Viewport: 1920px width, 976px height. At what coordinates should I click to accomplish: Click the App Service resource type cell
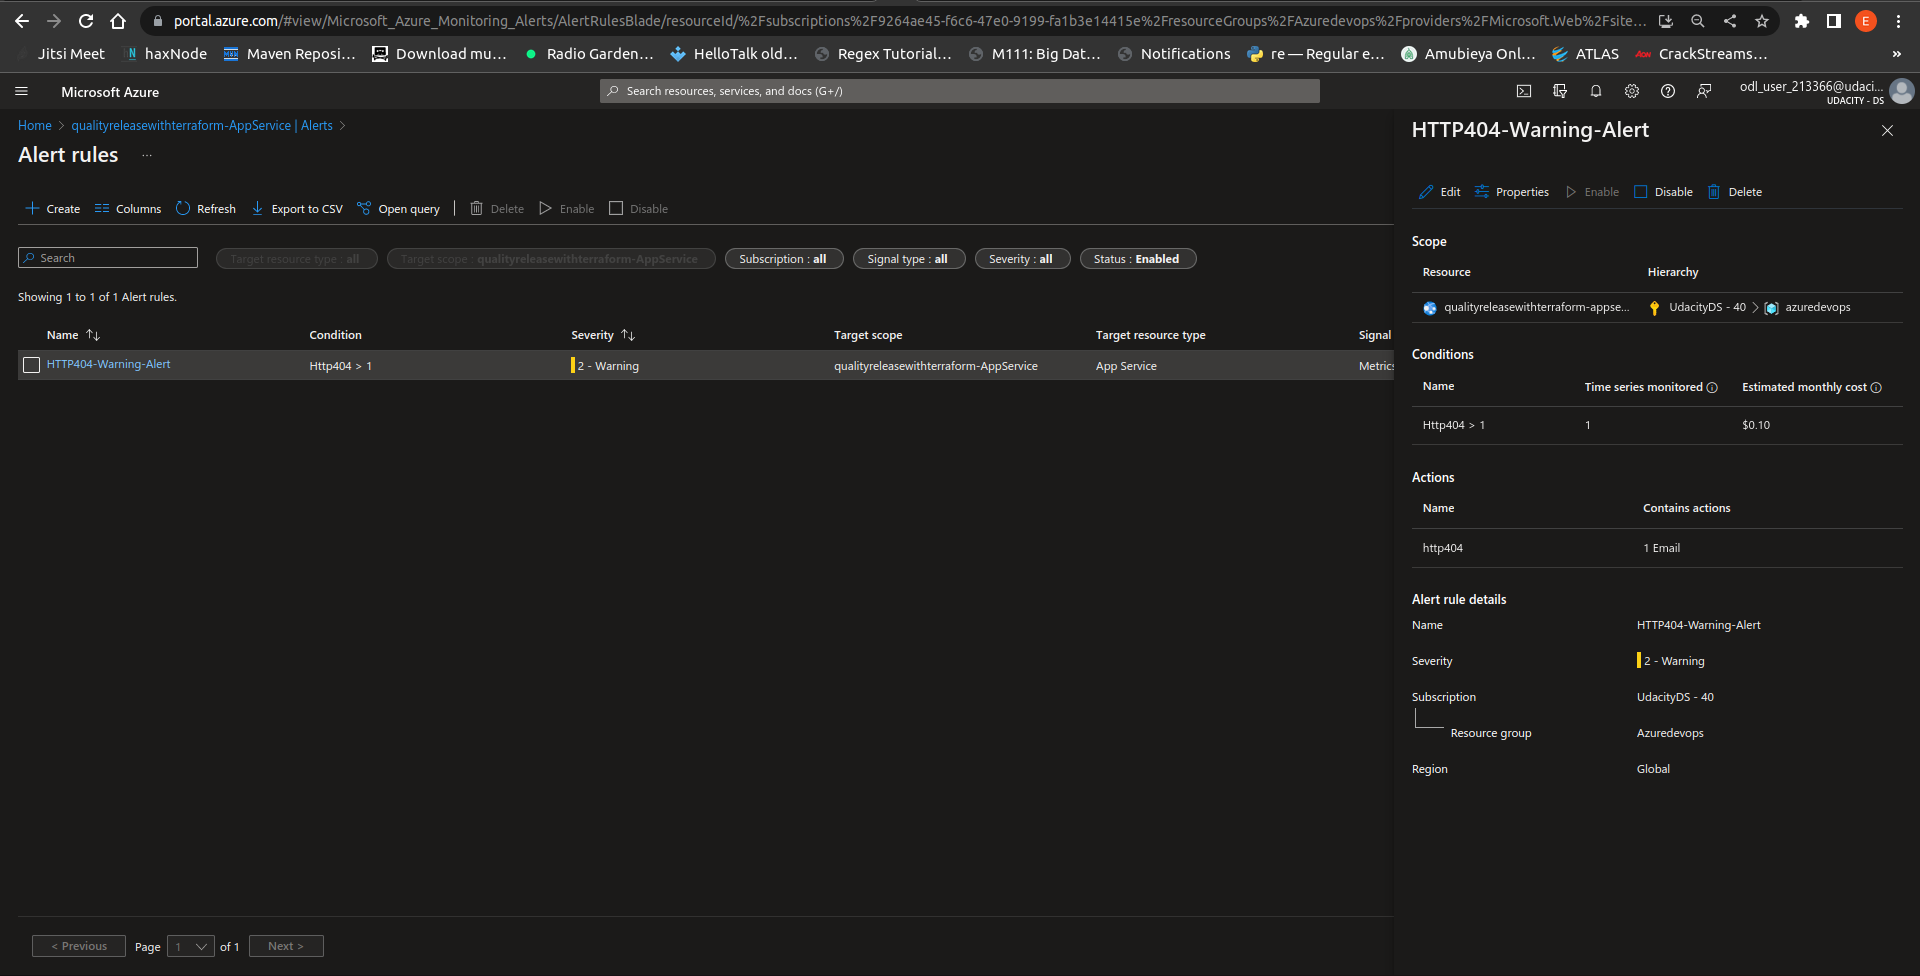click(x=1126, y=366)
